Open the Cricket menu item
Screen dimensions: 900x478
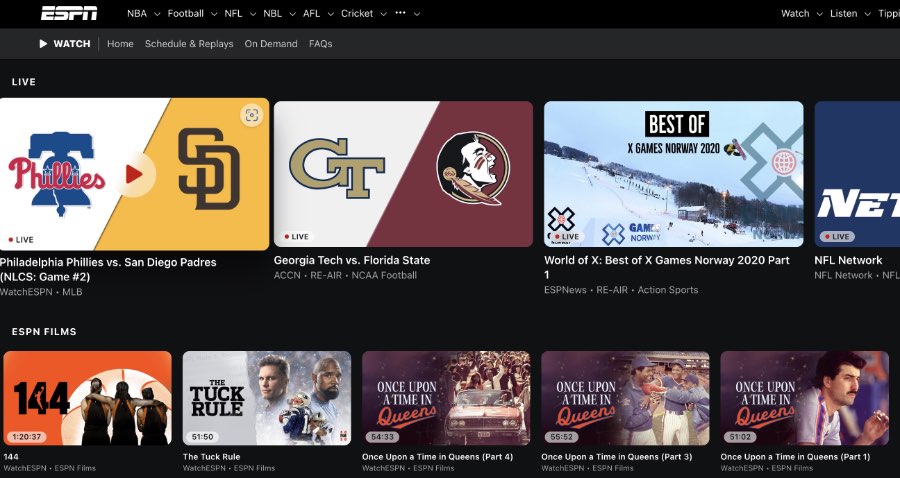click(357, 13)
